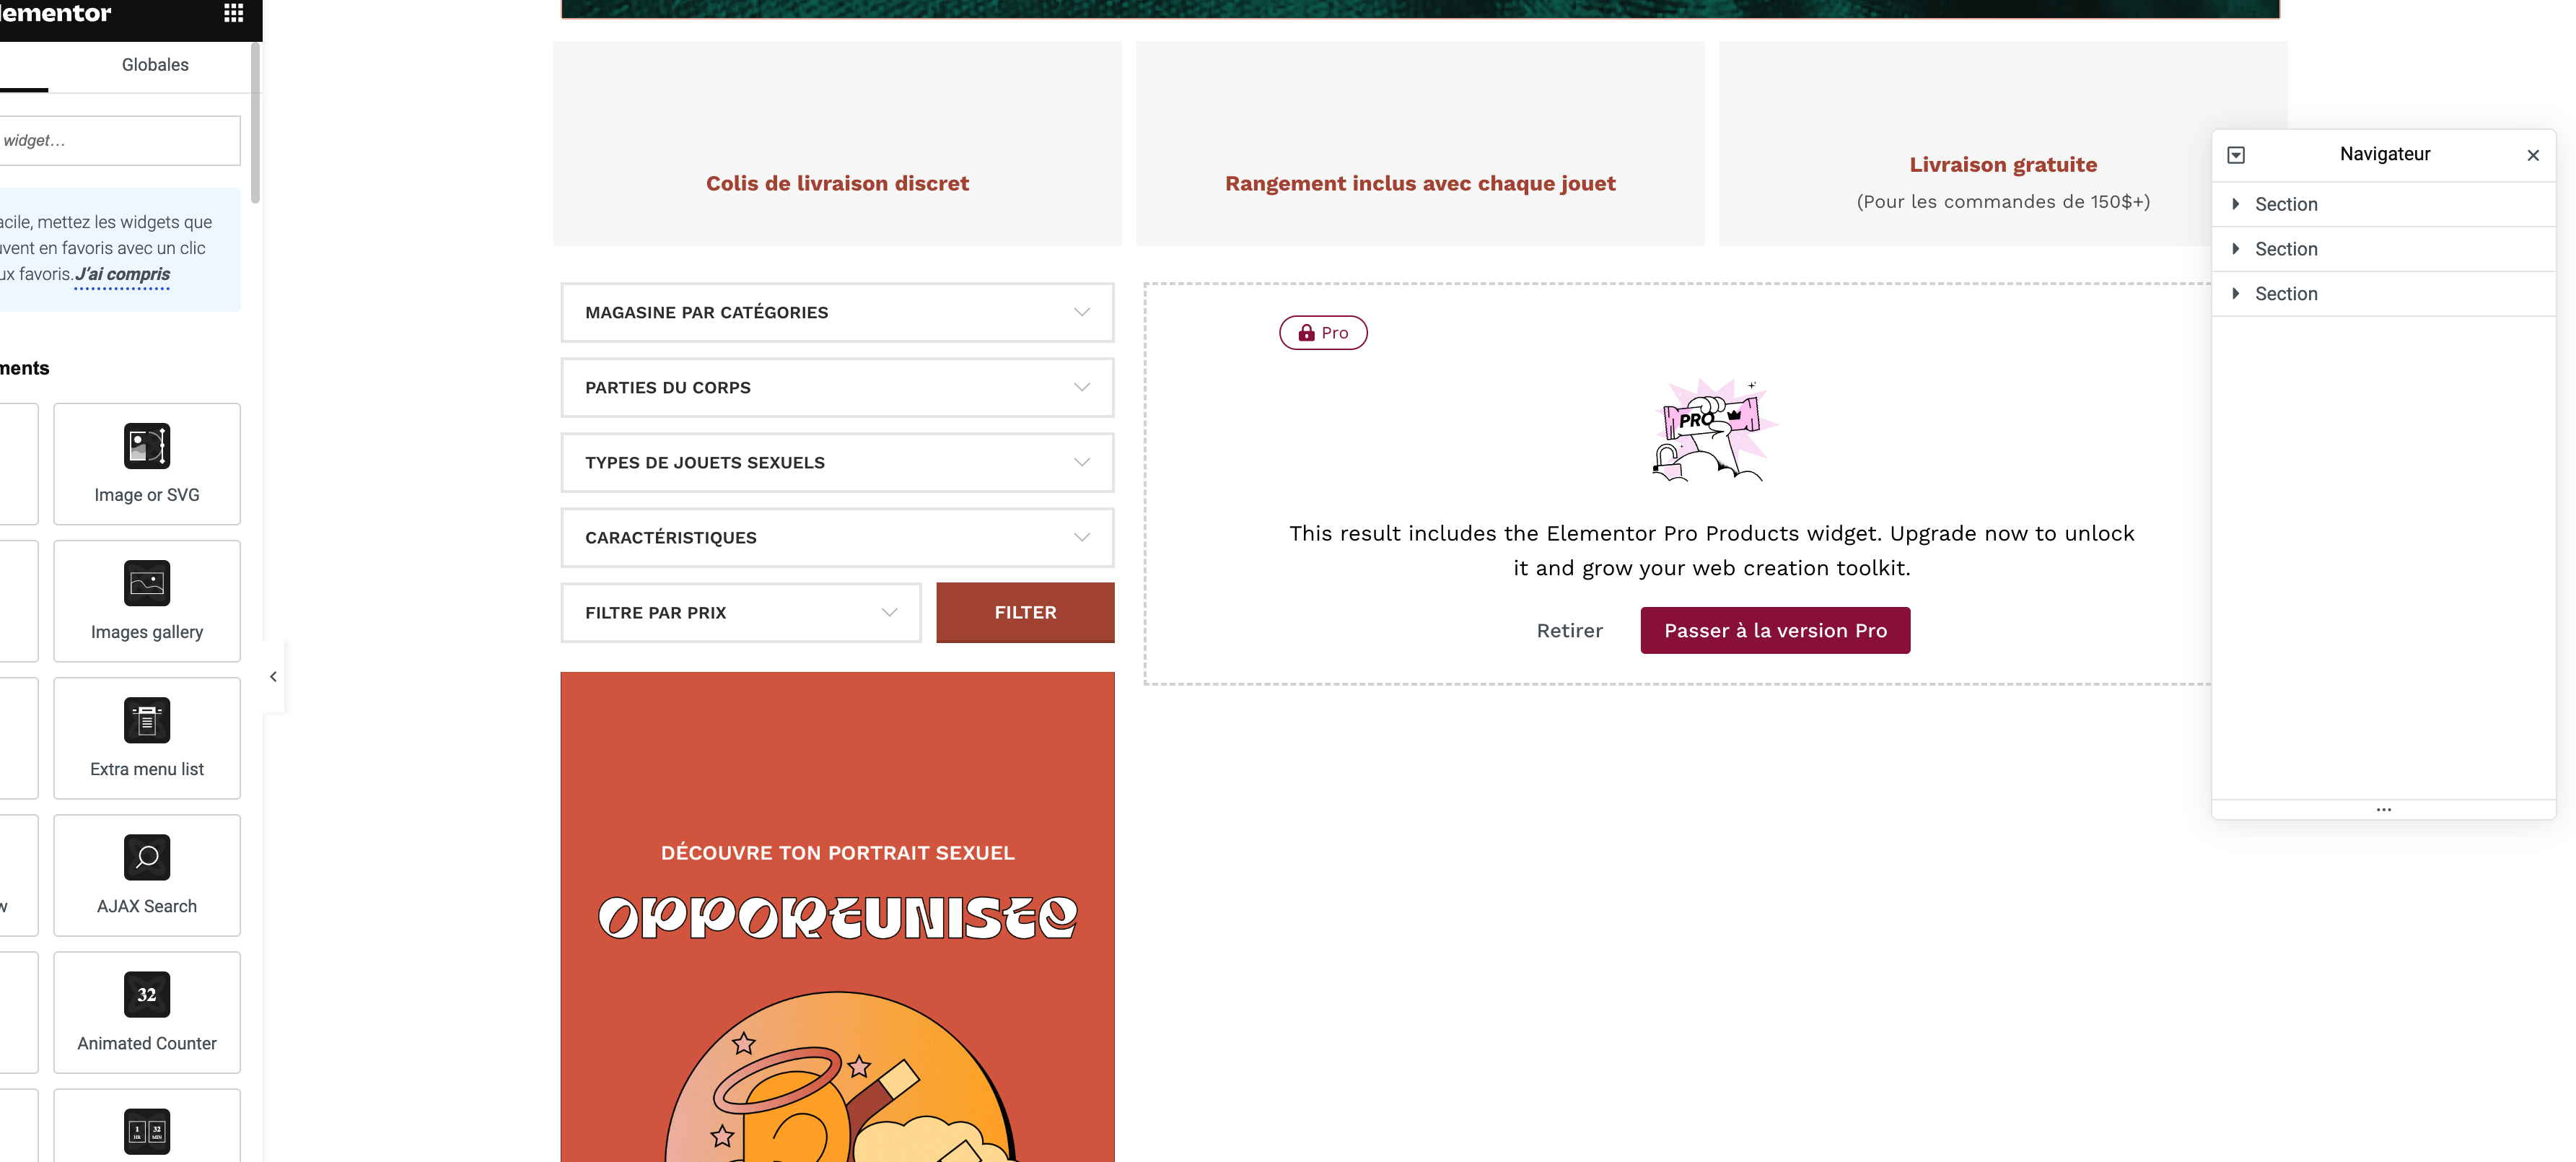The image size is (2576, 1162).
Task: Open Magasine par catégories dropdown
Action: coord(837,313)
